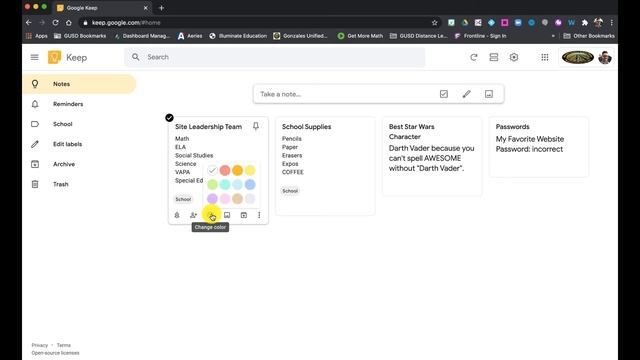Pick the green color swatch
Image resolution: width=640 pixels, height=360 pixels.
click(x=212, y=184)
